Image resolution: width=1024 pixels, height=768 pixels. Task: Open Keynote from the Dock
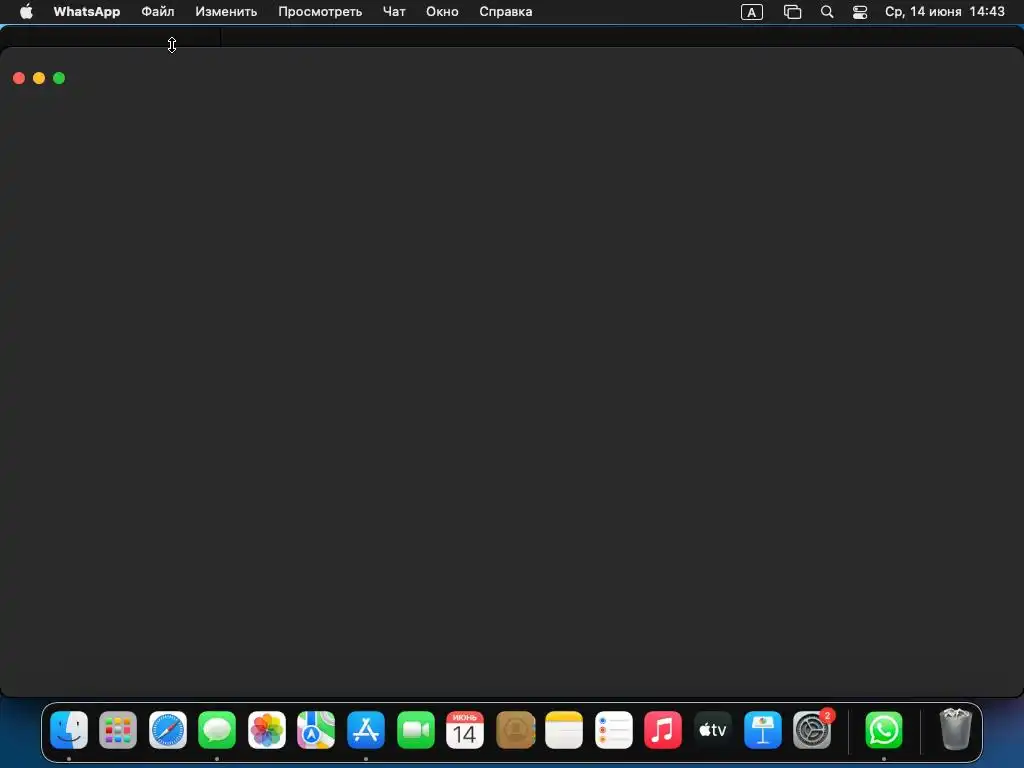click(x=762, y=729)
